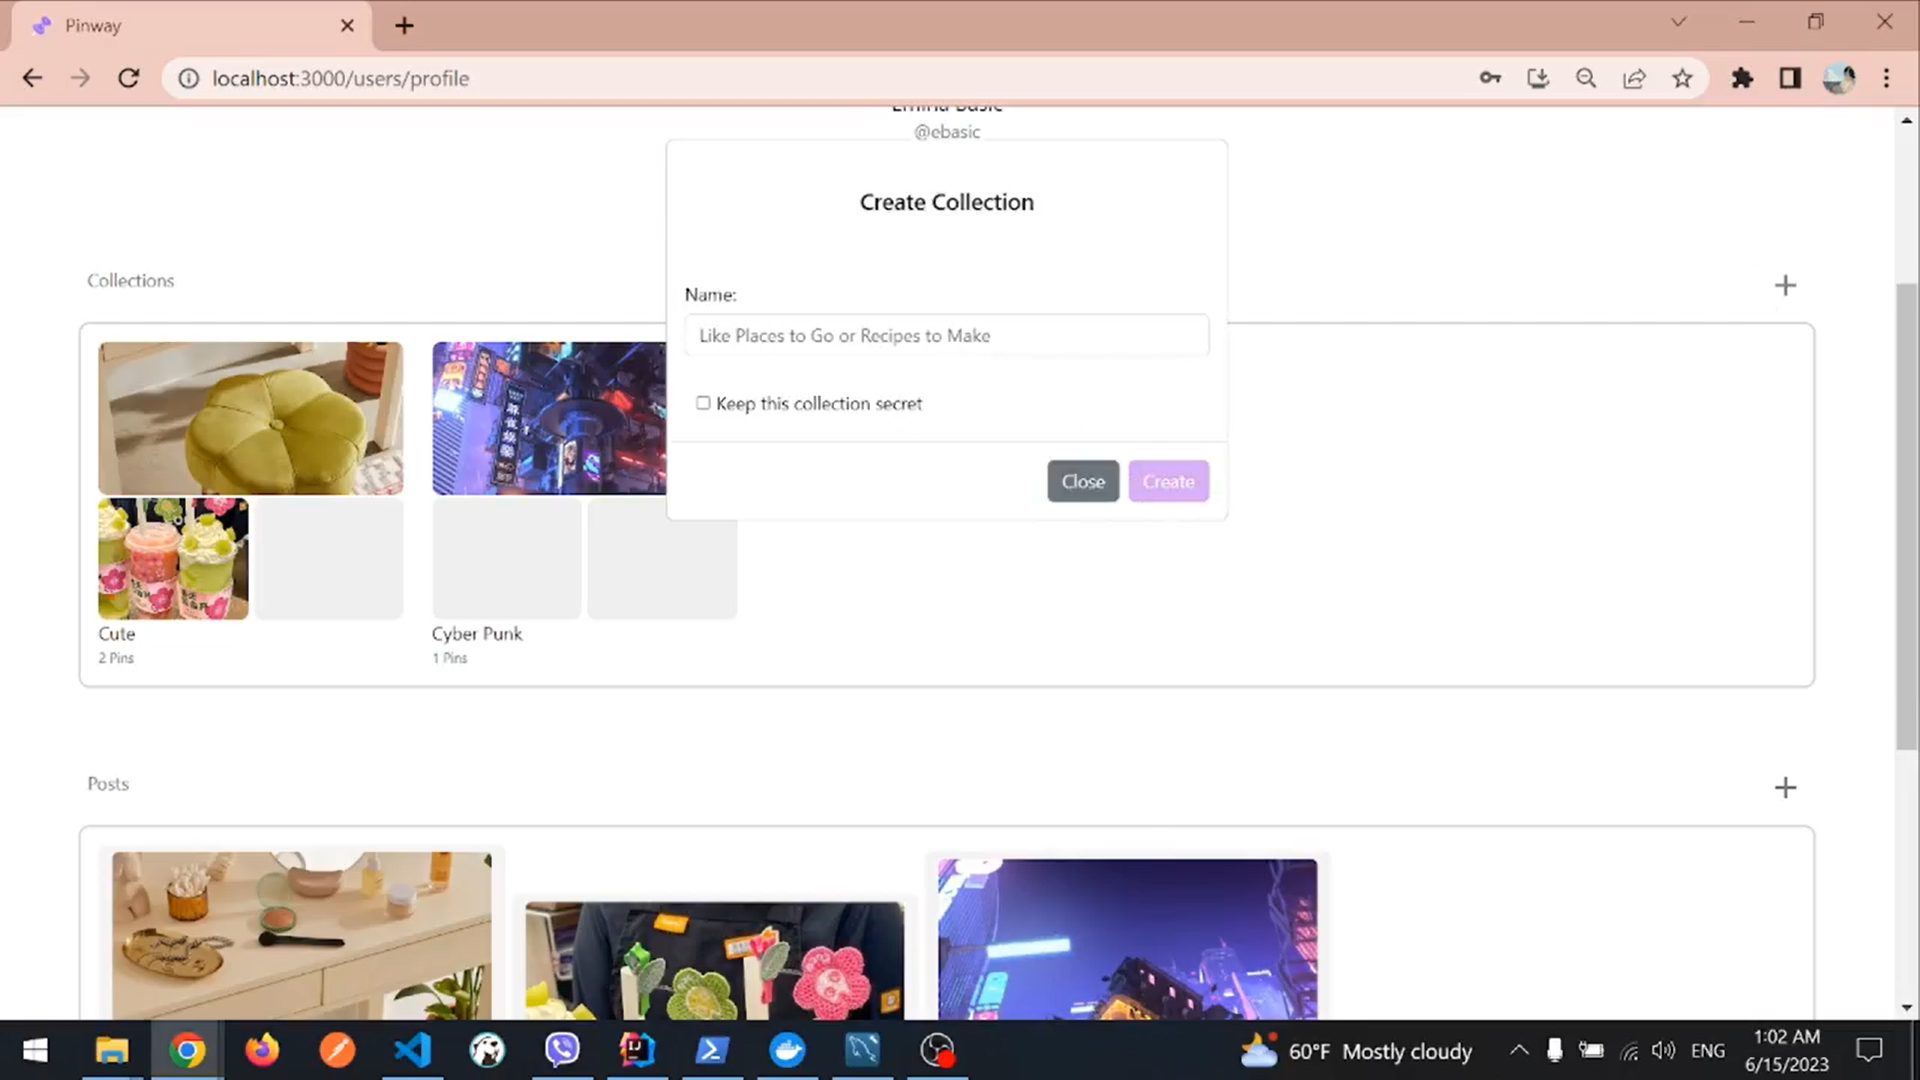Select the Pinway browser tab
This screenshot has height=1080, width=1920.
point(150,25)
